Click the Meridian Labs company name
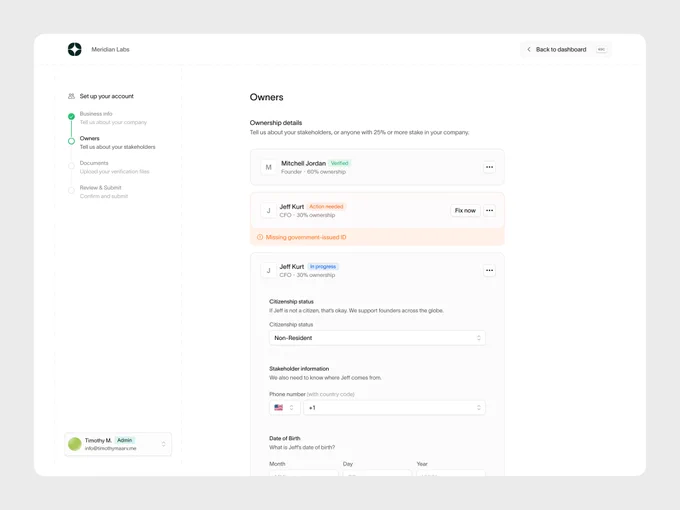 [x=110, y=49]
